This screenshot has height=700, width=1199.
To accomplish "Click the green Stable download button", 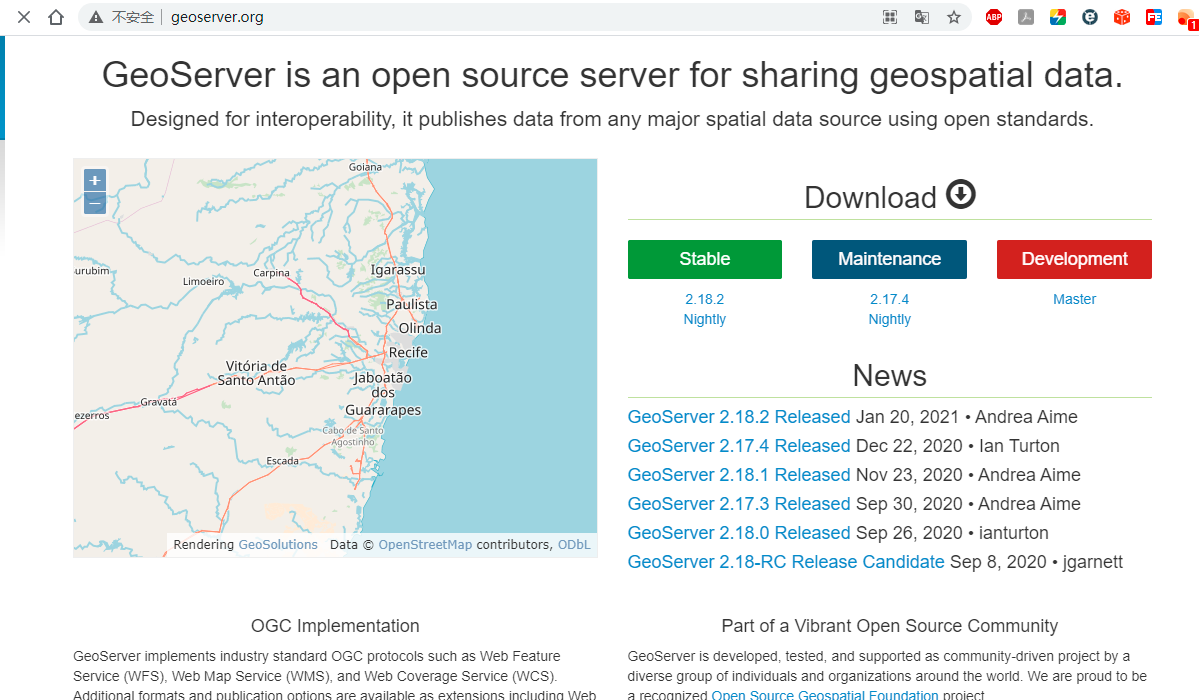I will tap(705, 259).
